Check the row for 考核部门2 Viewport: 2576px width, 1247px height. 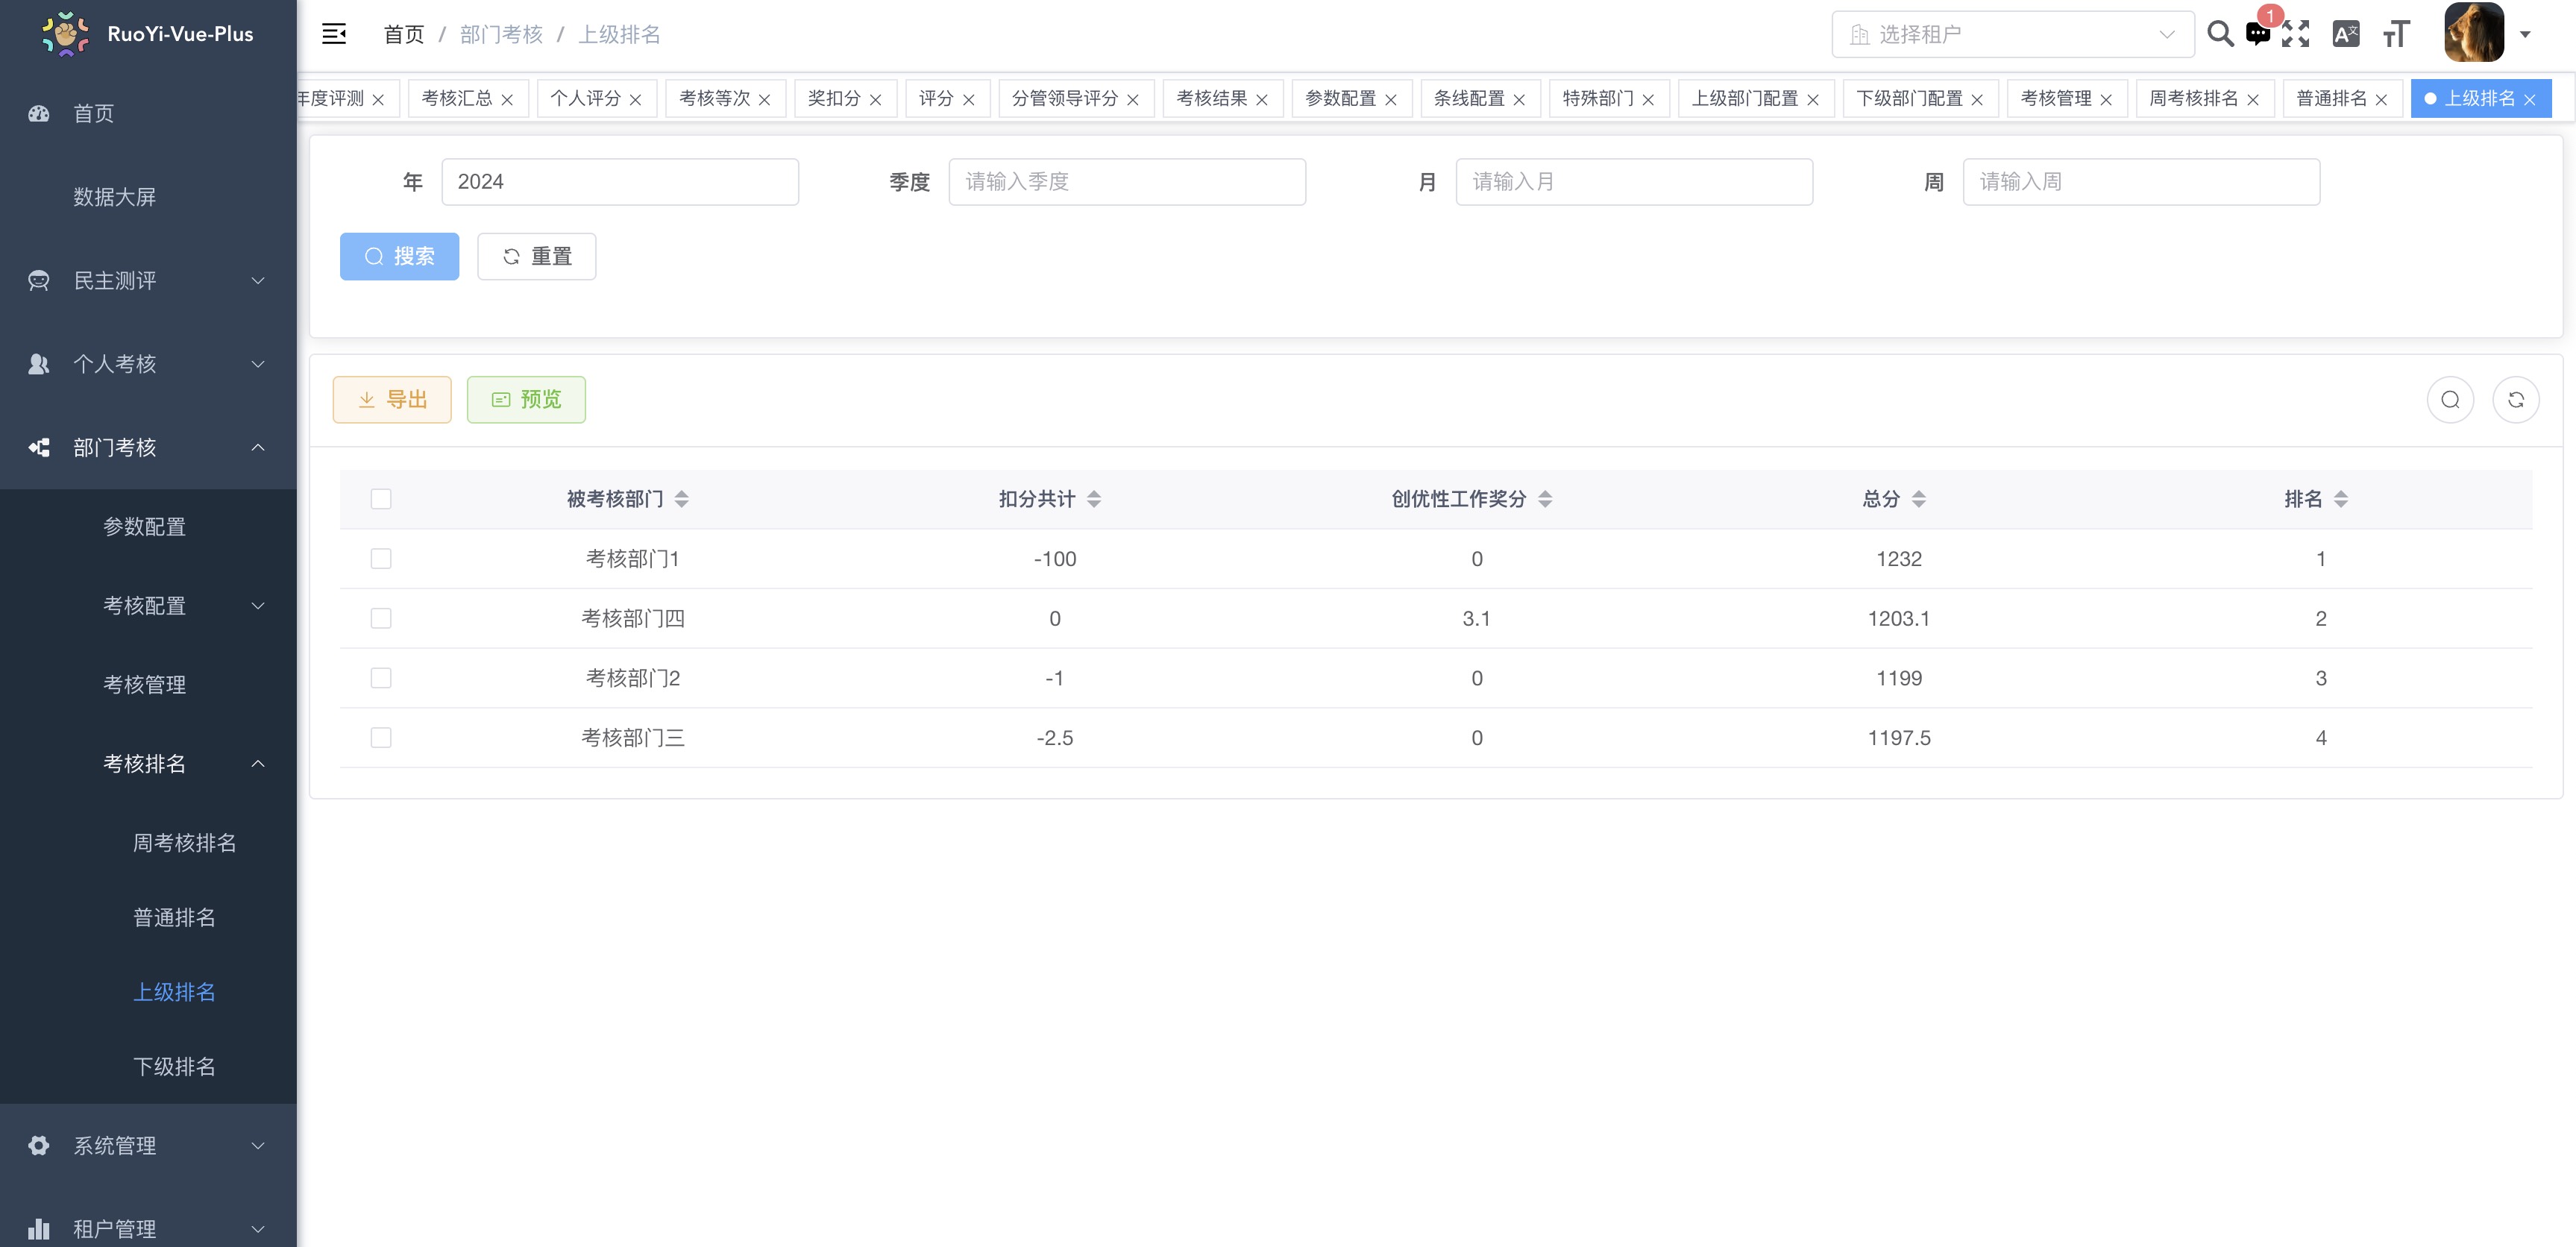[x=381, y=678]
